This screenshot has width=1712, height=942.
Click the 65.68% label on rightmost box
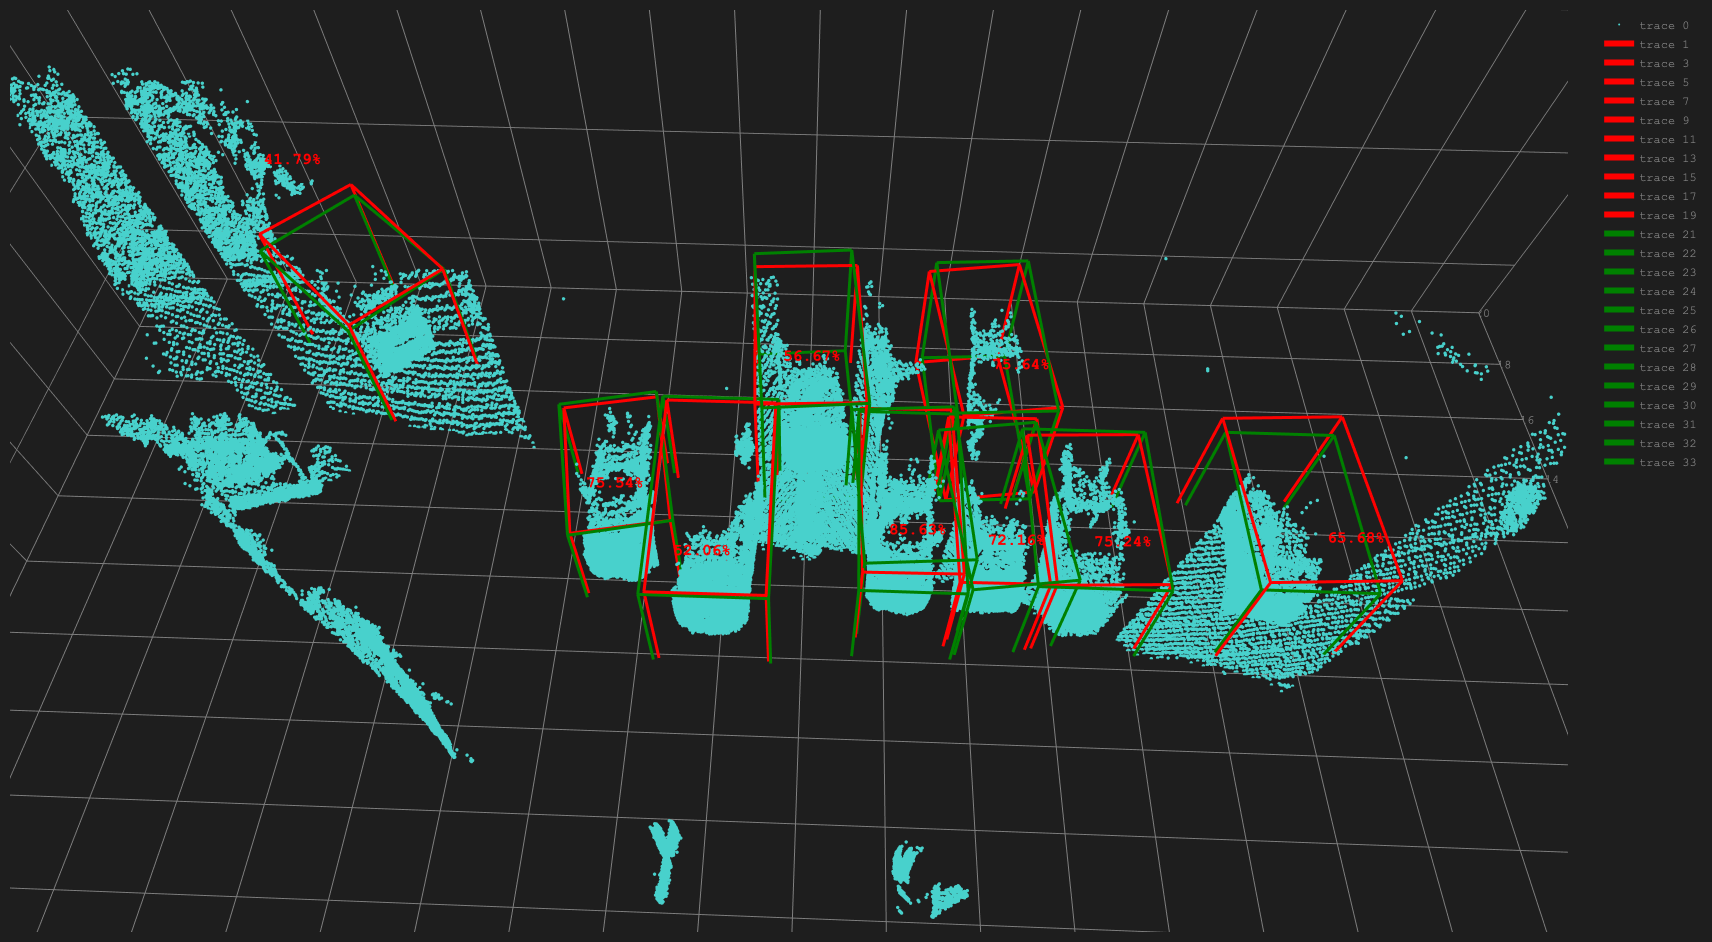[x=1356, y=538]
